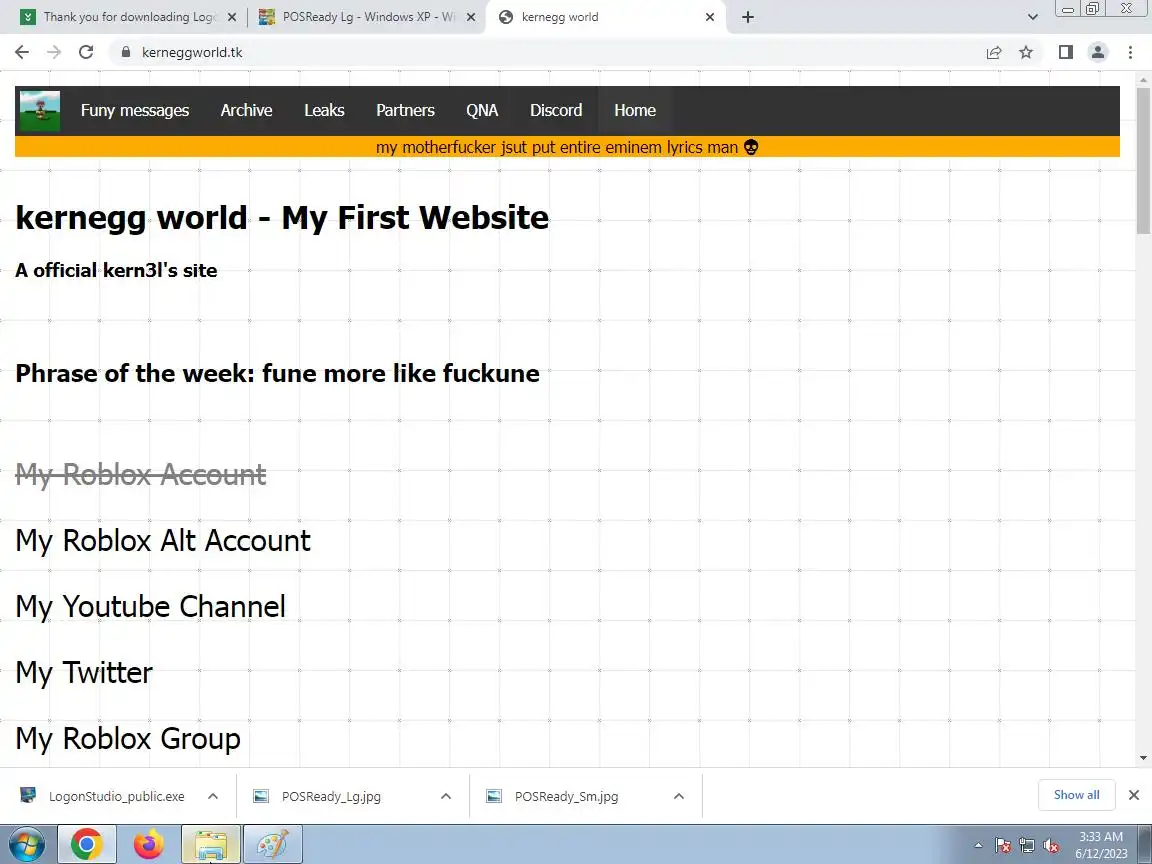Click the scrollbar up arrow
The height and width of the screenshot is (864, 1152).
coord(1143,79)
